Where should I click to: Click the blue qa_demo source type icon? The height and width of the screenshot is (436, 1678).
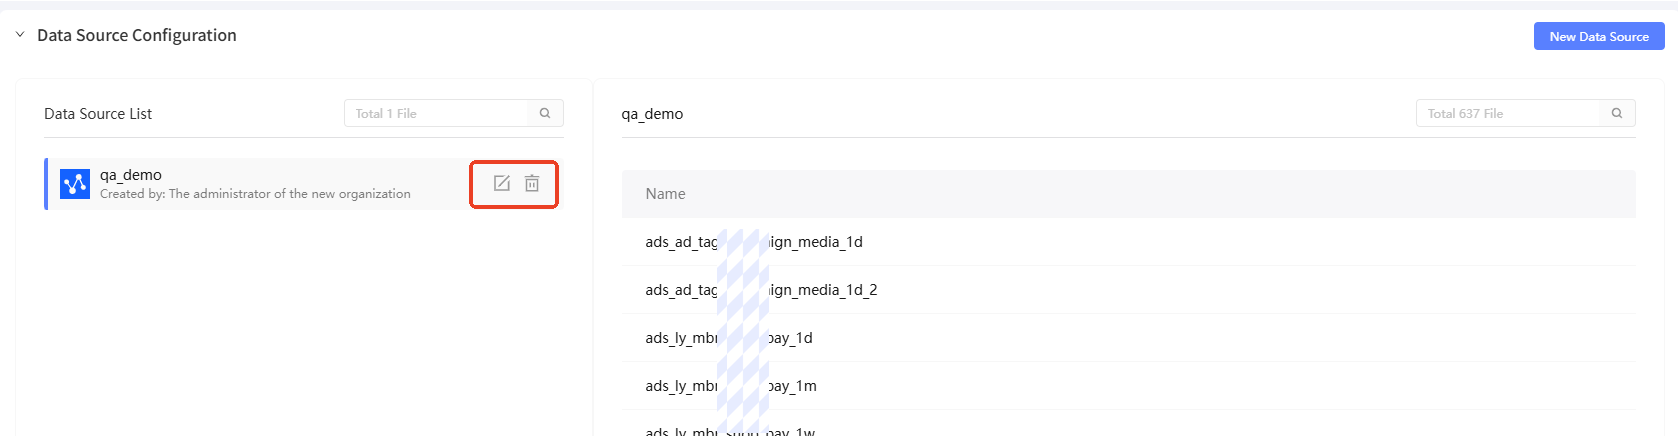75,184
